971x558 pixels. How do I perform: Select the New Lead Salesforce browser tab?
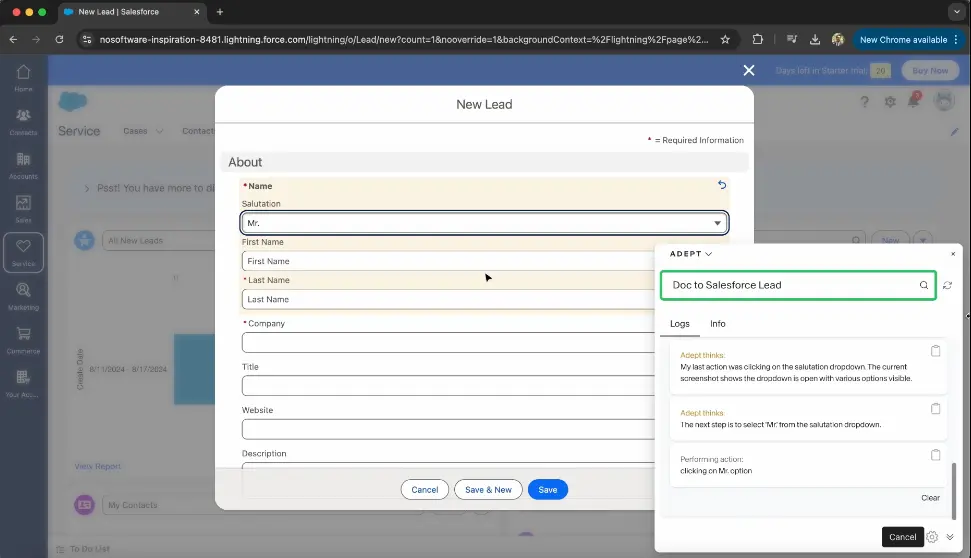[131, 12]
